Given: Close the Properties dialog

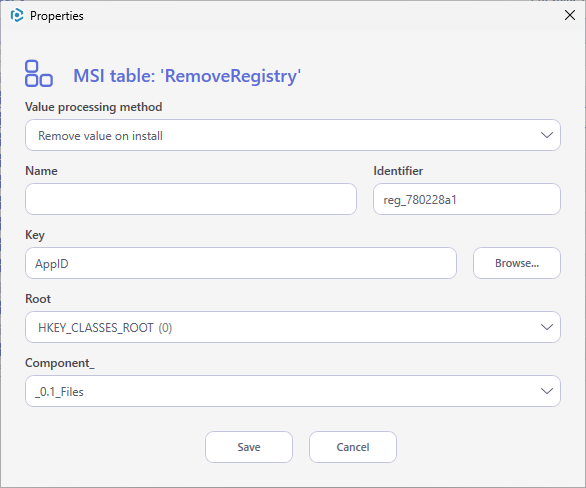Looking at the screenshot, I should pos(570,15).
